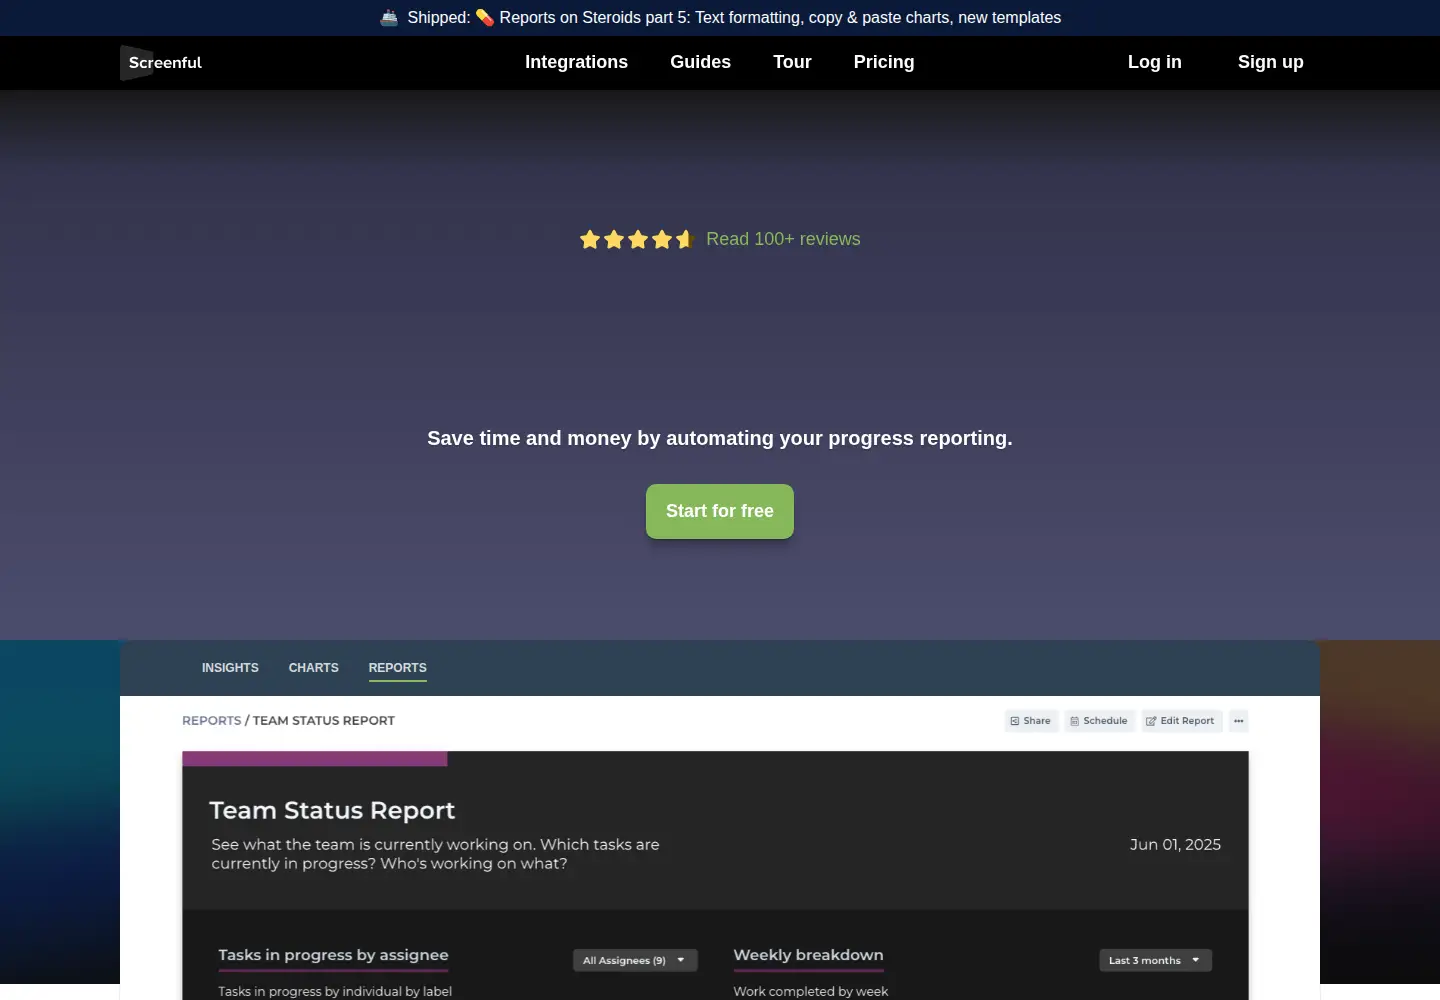Click the Screenful logo
This screenshot has width=1440, height=1000.
click(162, 62)
